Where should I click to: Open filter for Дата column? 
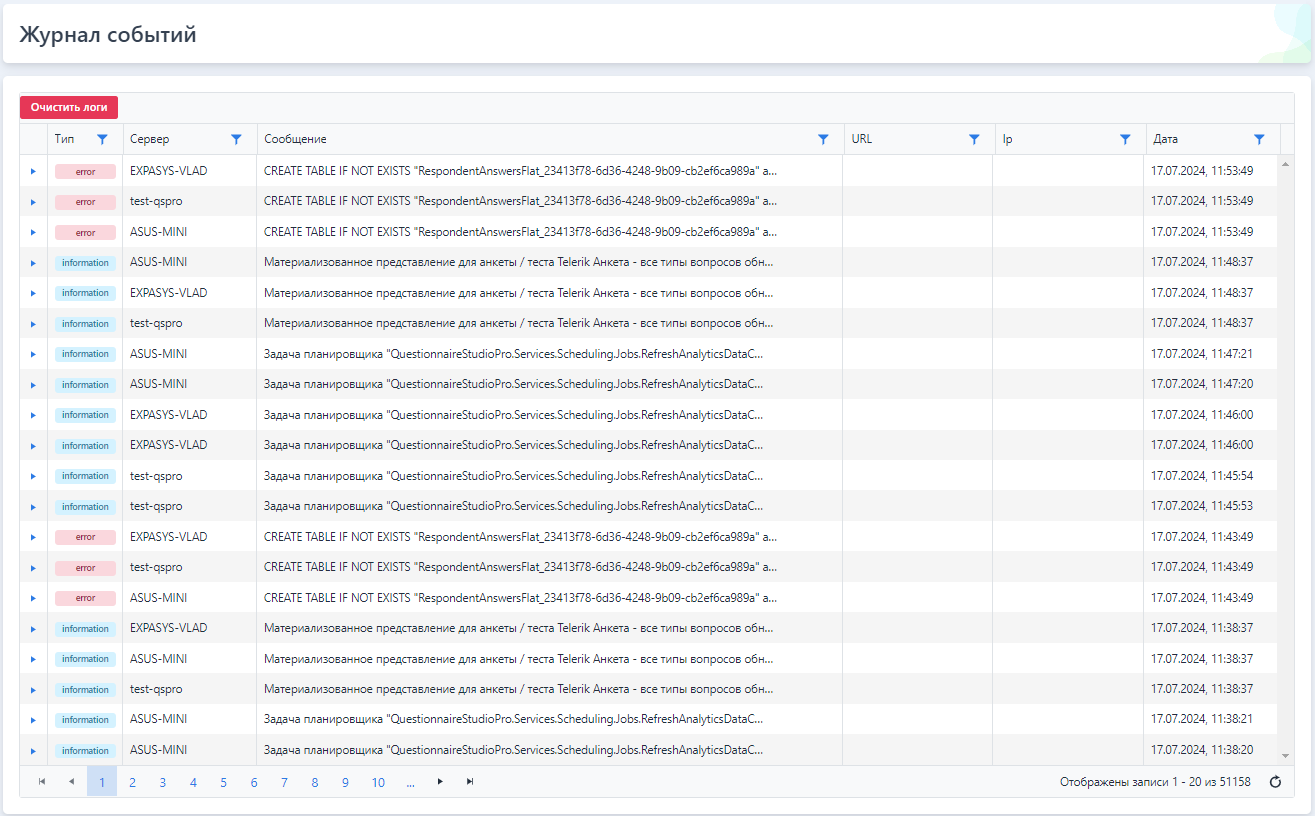[x=1259, y=140]
